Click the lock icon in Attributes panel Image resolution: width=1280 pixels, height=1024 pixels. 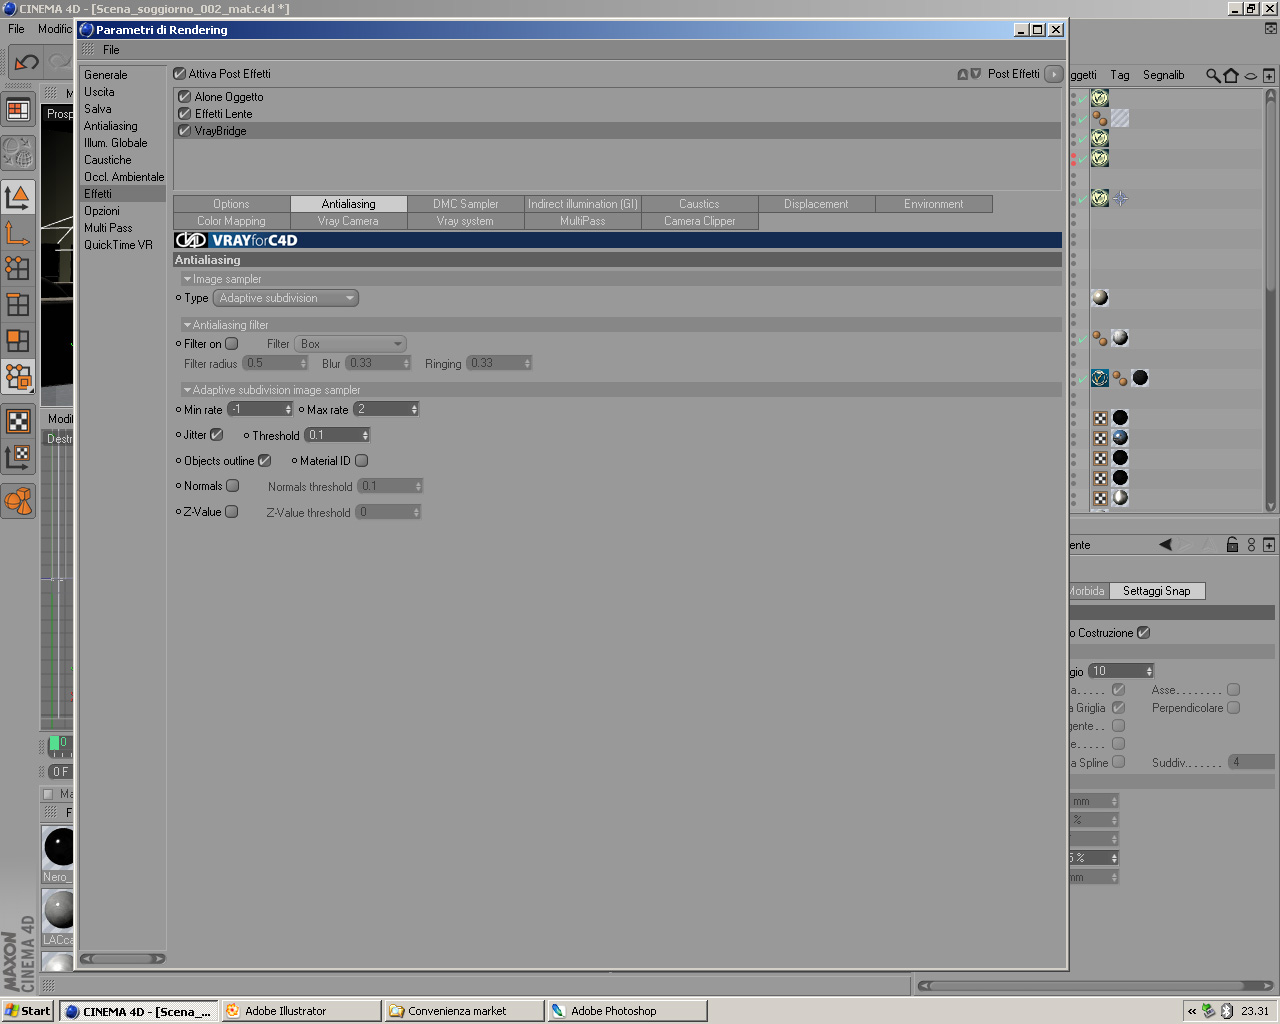tap(1232, 544)
